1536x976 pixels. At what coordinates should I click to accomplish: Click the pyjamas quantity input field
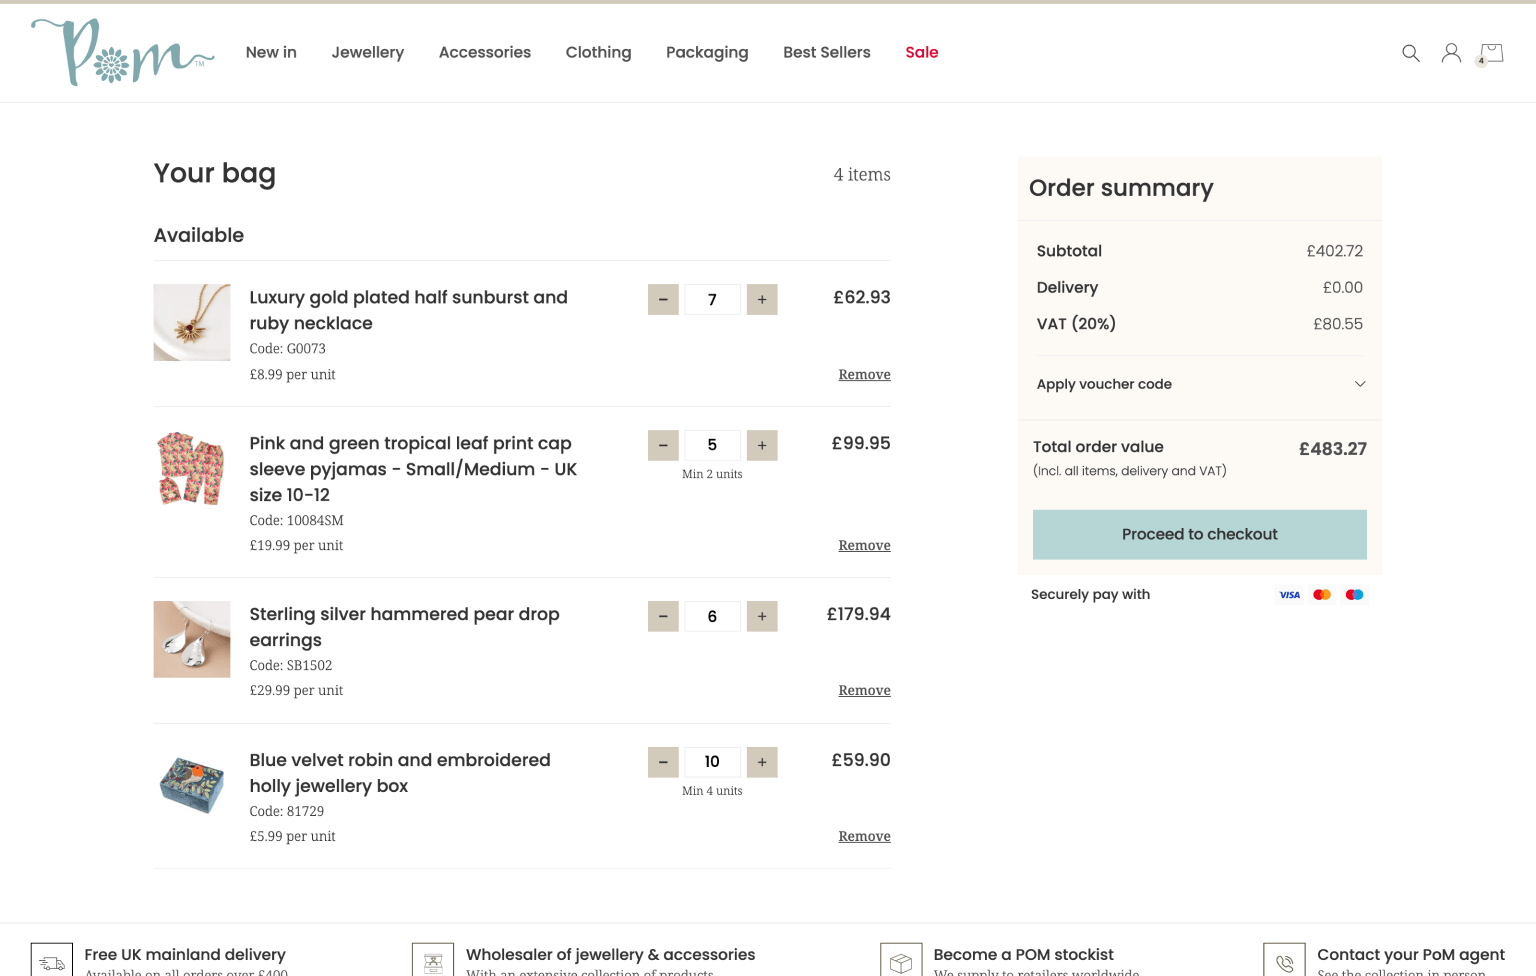(x=712, y=445)
